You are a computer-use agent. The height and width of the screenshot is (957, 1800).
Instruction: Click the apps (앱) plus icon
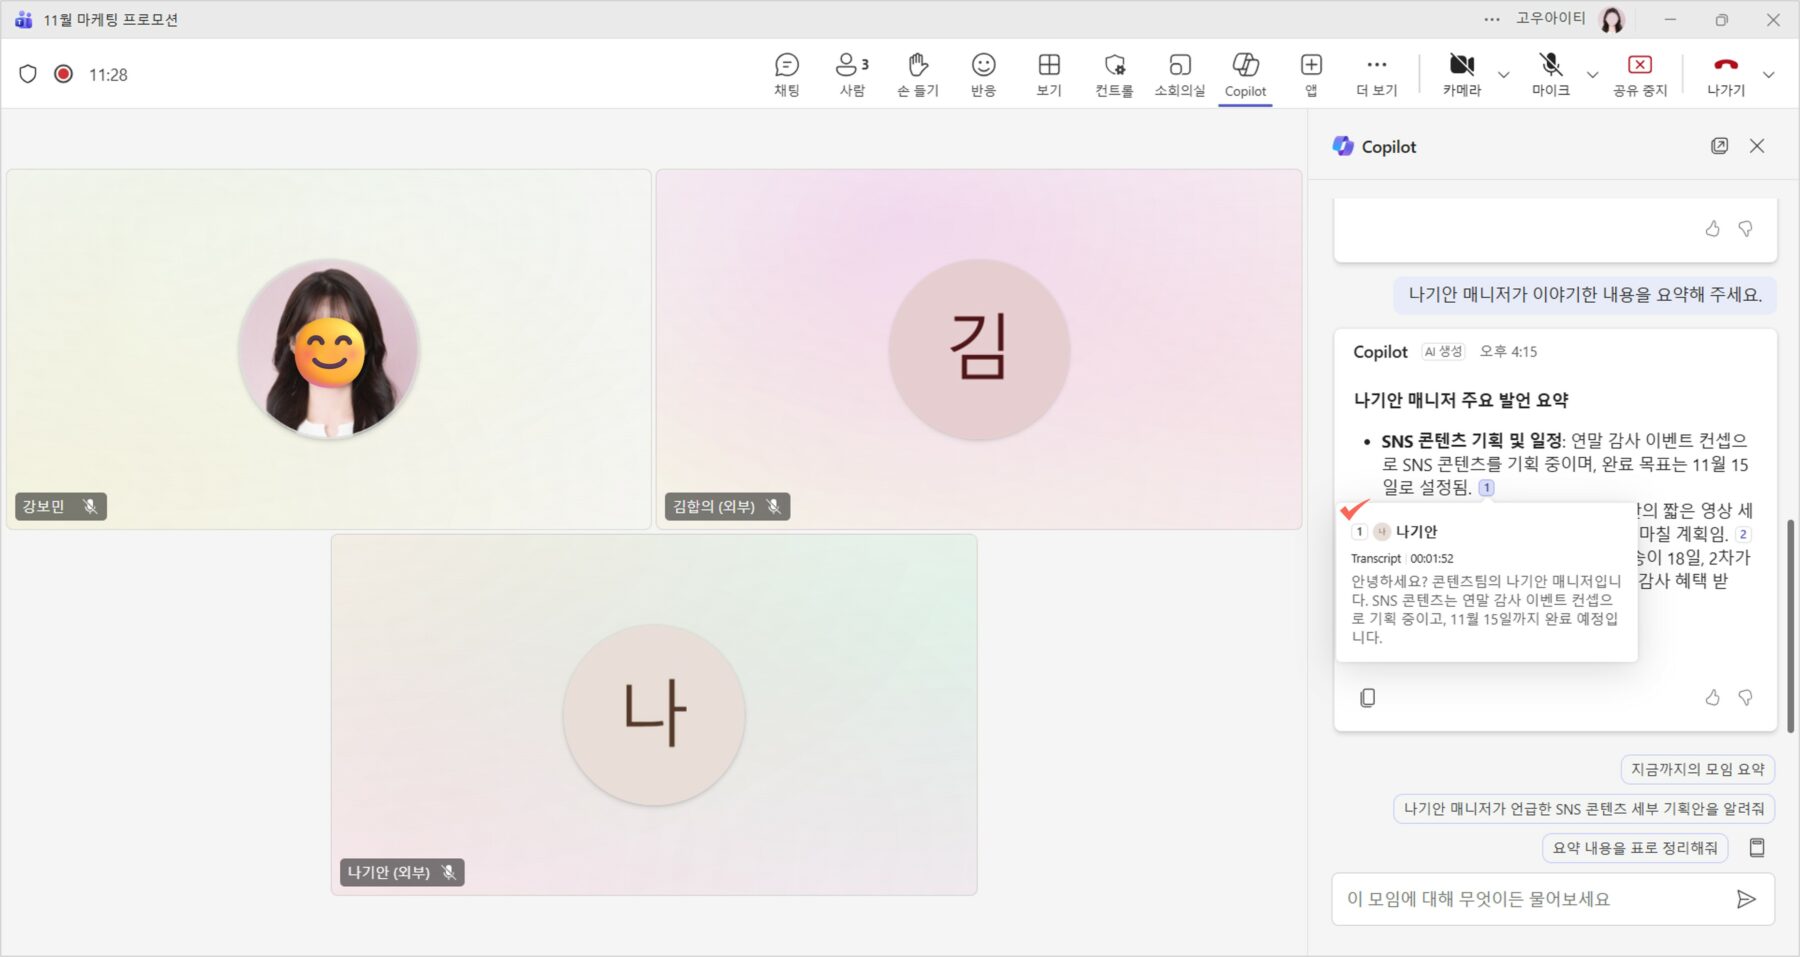pos(1311,74)
